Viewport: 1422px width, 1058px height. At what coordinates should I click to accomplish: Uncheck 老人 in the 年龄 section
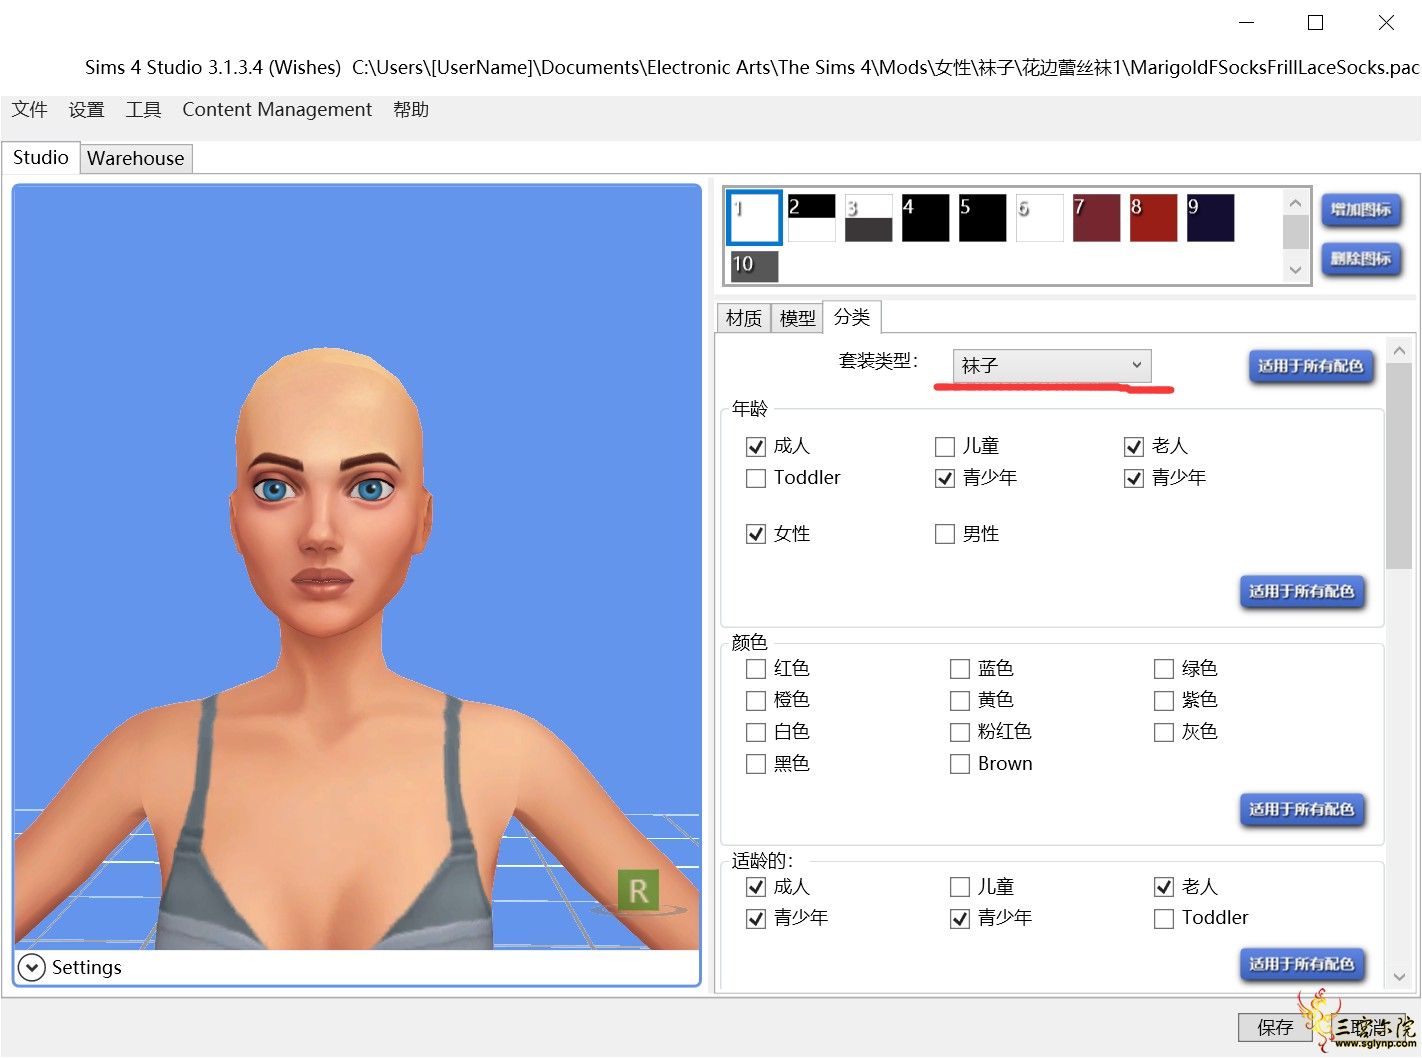pos(1134,447)
